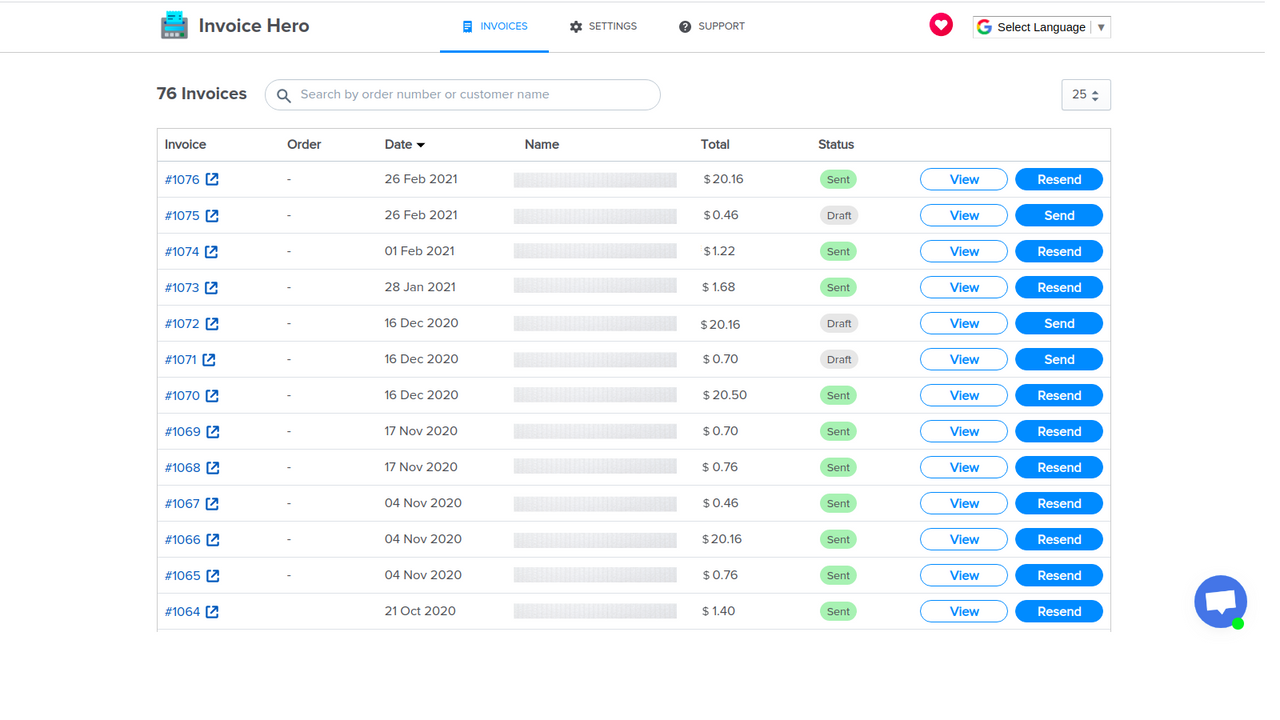Click the external link icon beside invoice #1064
Image resolution: width=1280 pixels, height=720 pixels.
(x=211, y=611)
